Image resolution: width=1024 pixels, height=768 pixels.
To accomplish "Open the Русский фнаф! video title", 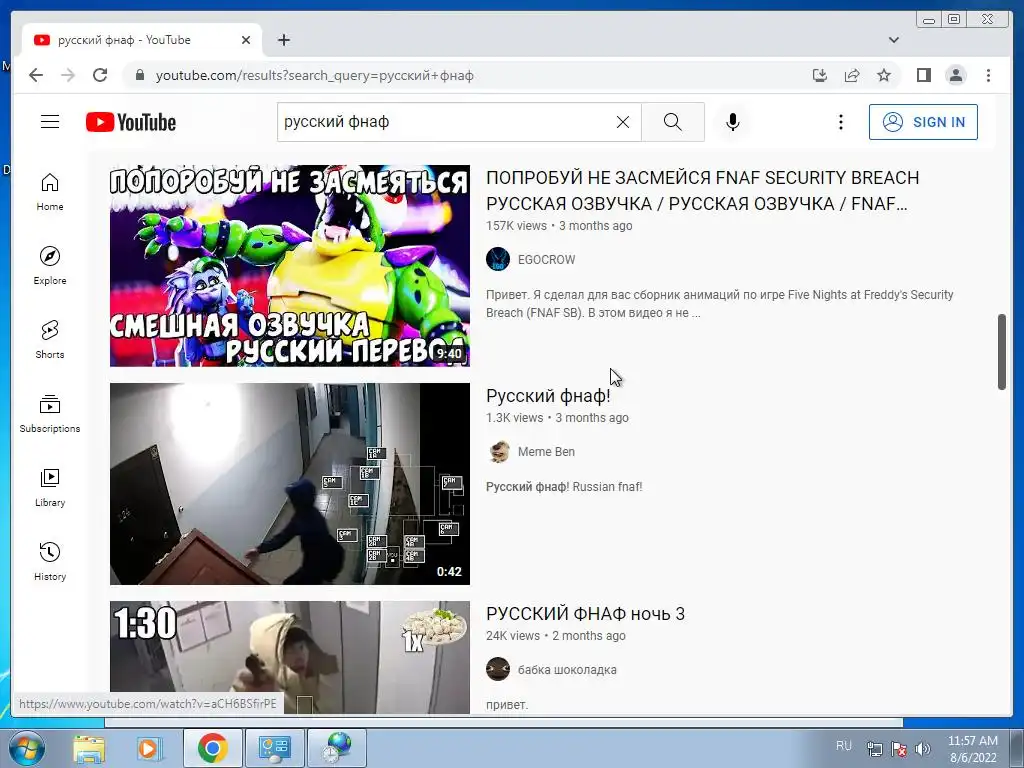I will pyautogui.click(x=548, y=396).
